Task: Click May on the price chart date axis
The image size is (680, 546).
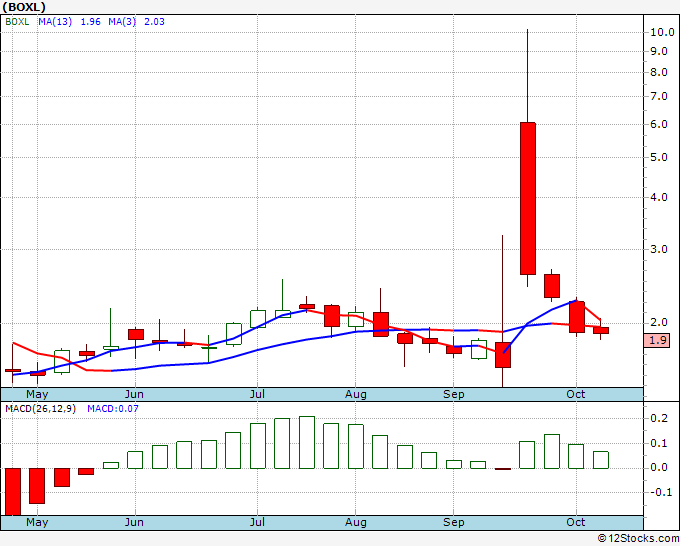Action: 37,394
